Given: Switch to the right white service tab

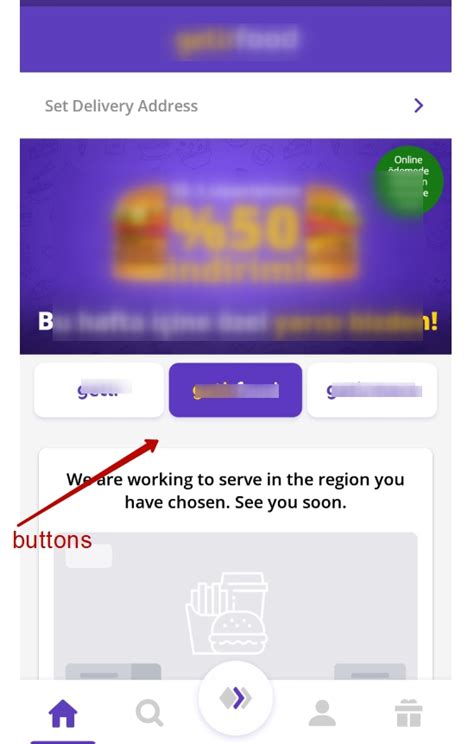Looking at the screenshot, I should coord(372,390).
